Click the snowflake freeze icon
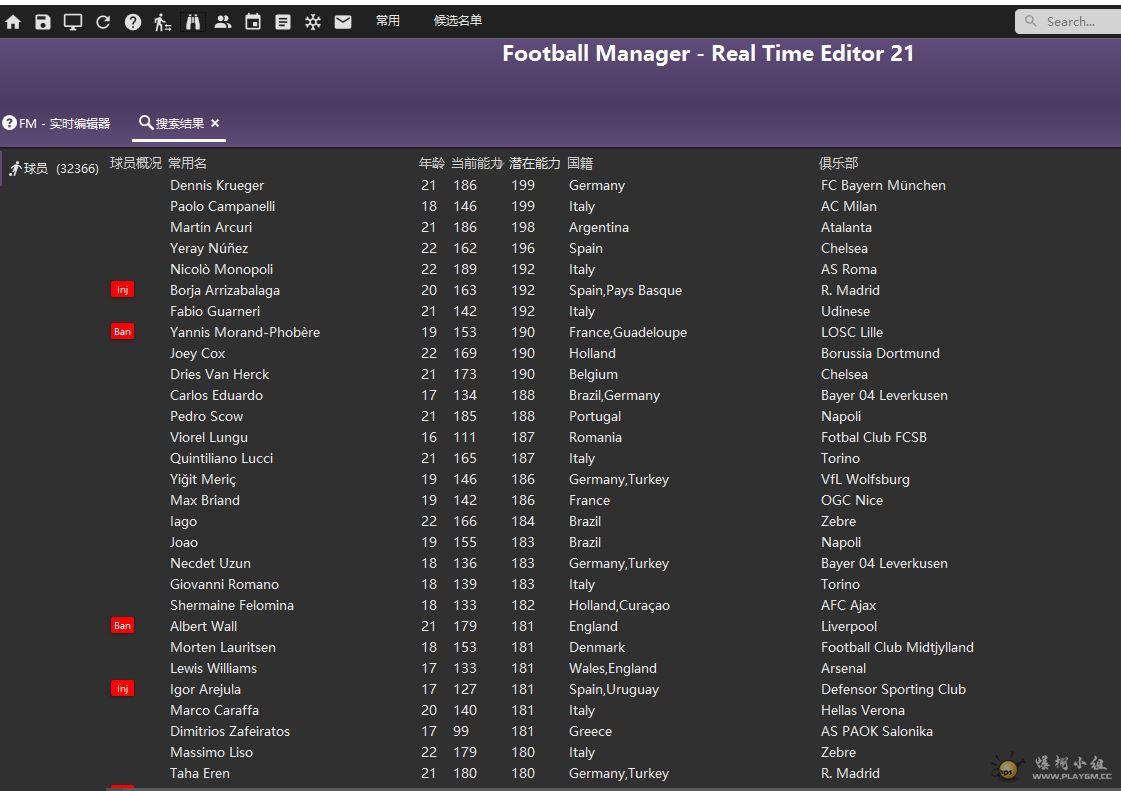Screen dimensions: 1121x791 [x=313, y=22]
